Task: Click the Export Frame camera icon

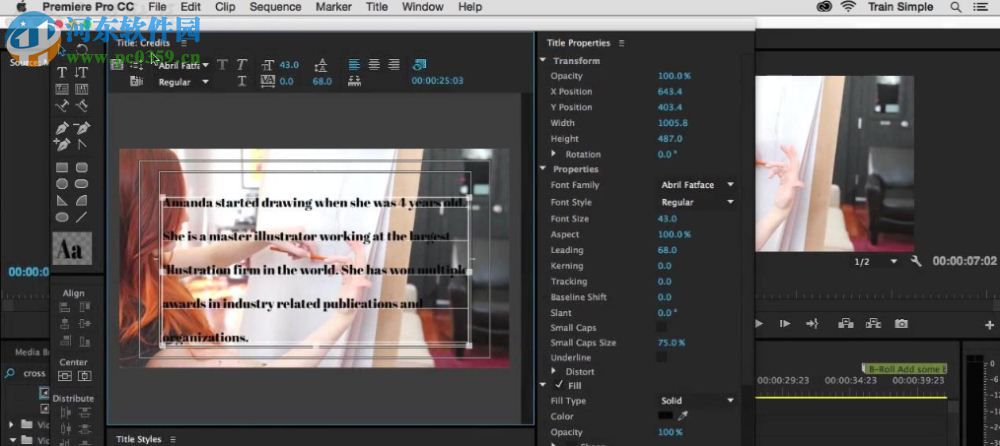Action: (901, 323)
